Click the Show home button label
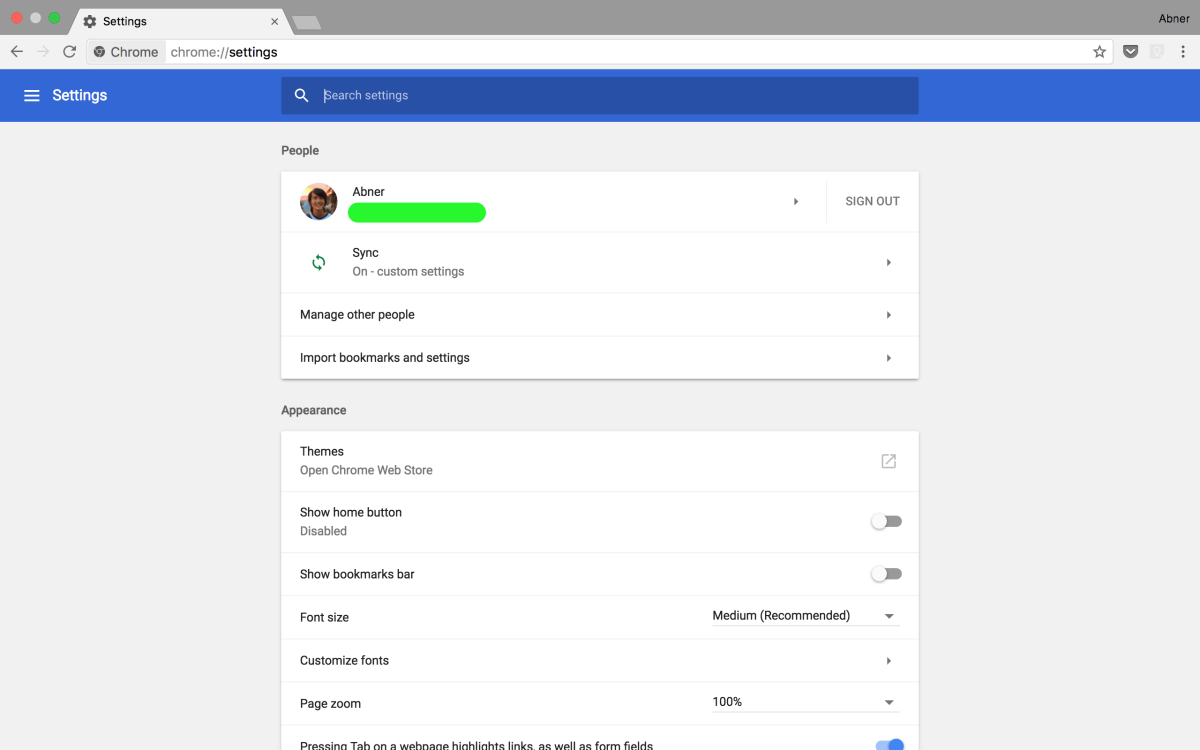 [x=351, y=512]
